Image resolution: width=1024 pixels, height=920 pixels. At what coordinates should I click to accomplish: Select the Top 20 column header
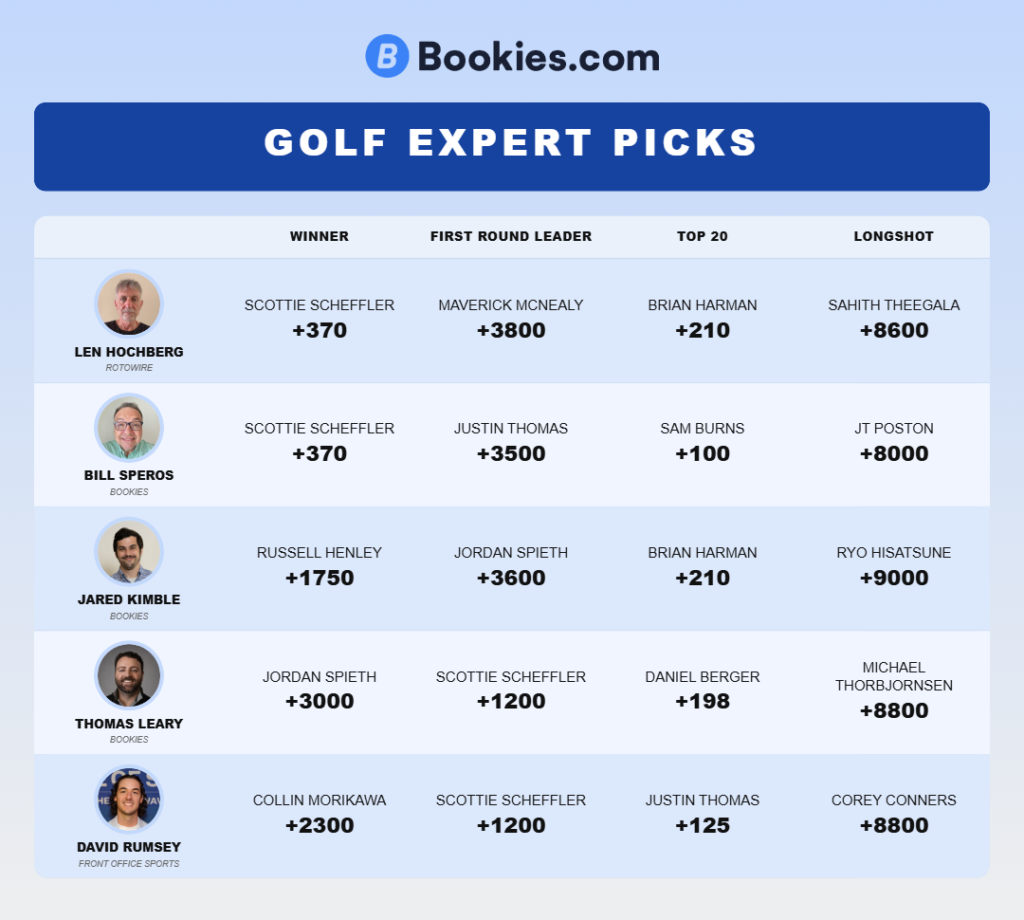702,237
